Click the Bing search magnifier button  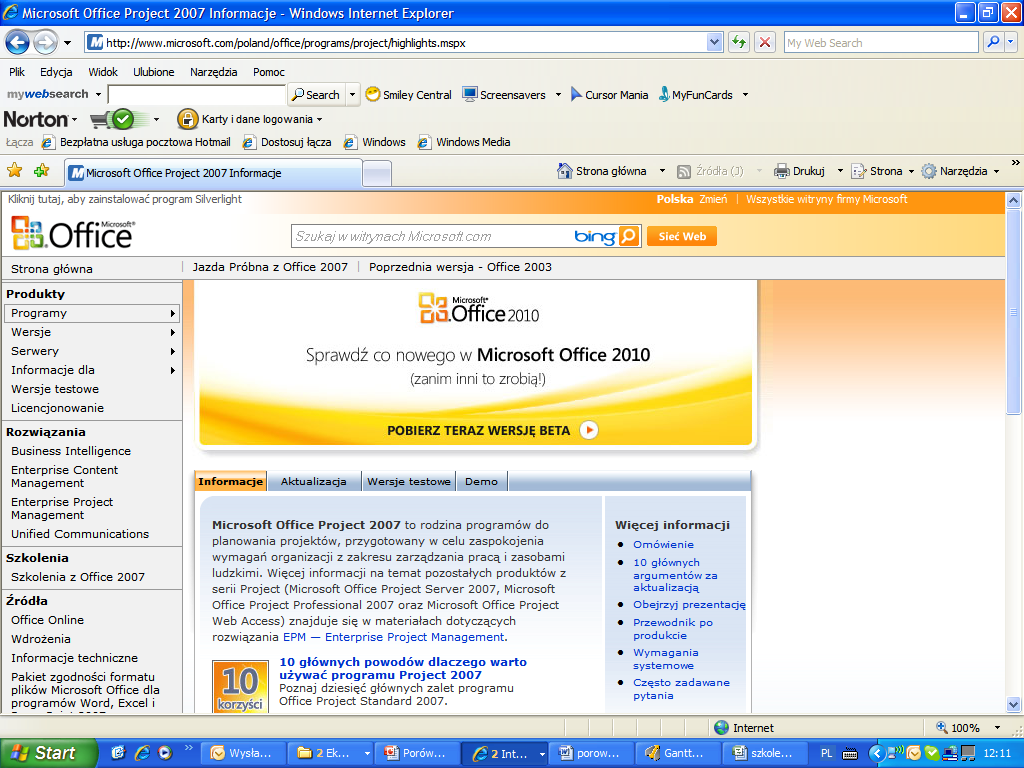tap(629, 236)
